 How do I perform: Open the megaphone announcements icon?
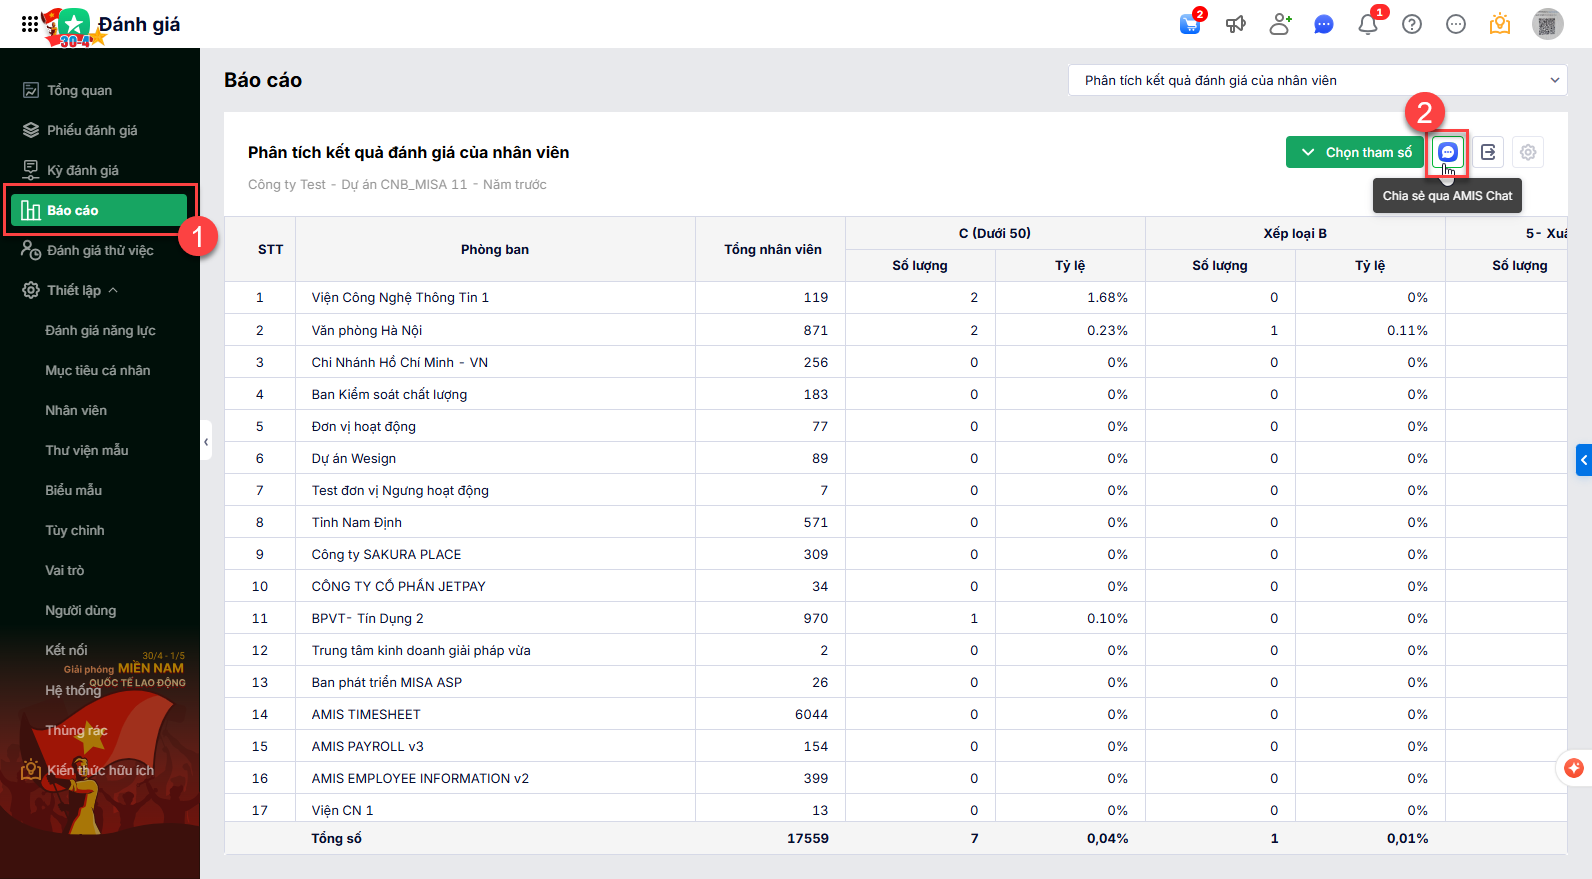(x=1236, y=24)
